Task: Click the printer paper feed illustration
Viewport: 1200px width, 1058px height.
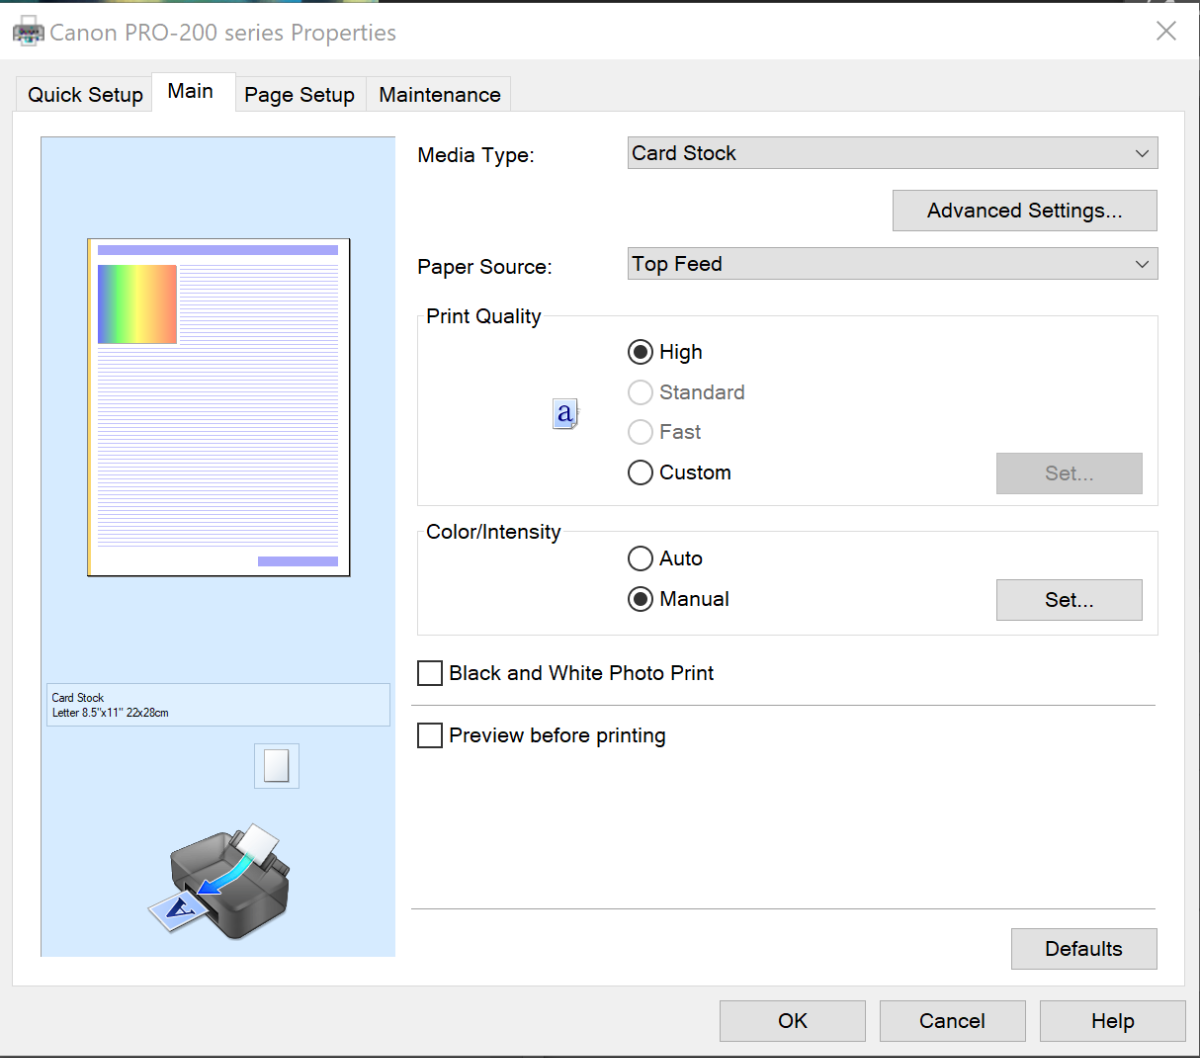Action: 219,881
